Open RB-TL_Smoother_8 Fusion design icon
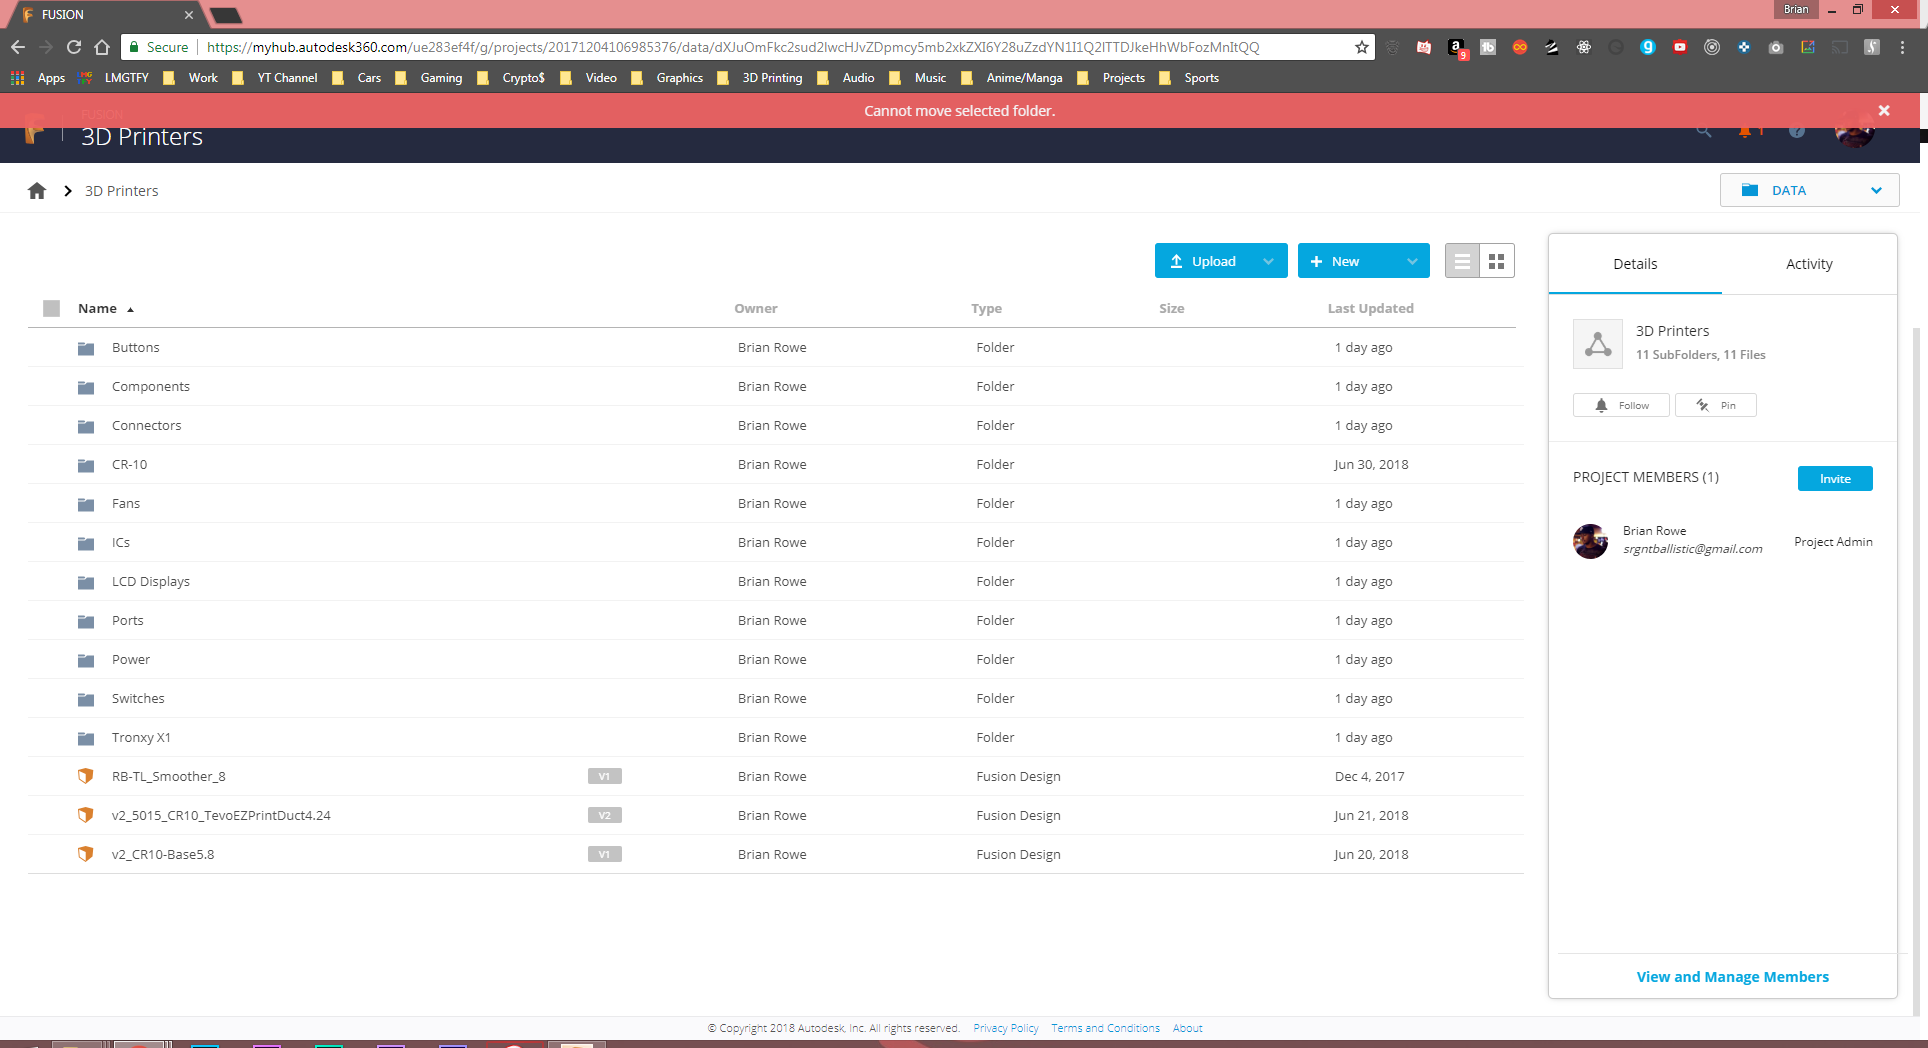 (x=86, y=776)
